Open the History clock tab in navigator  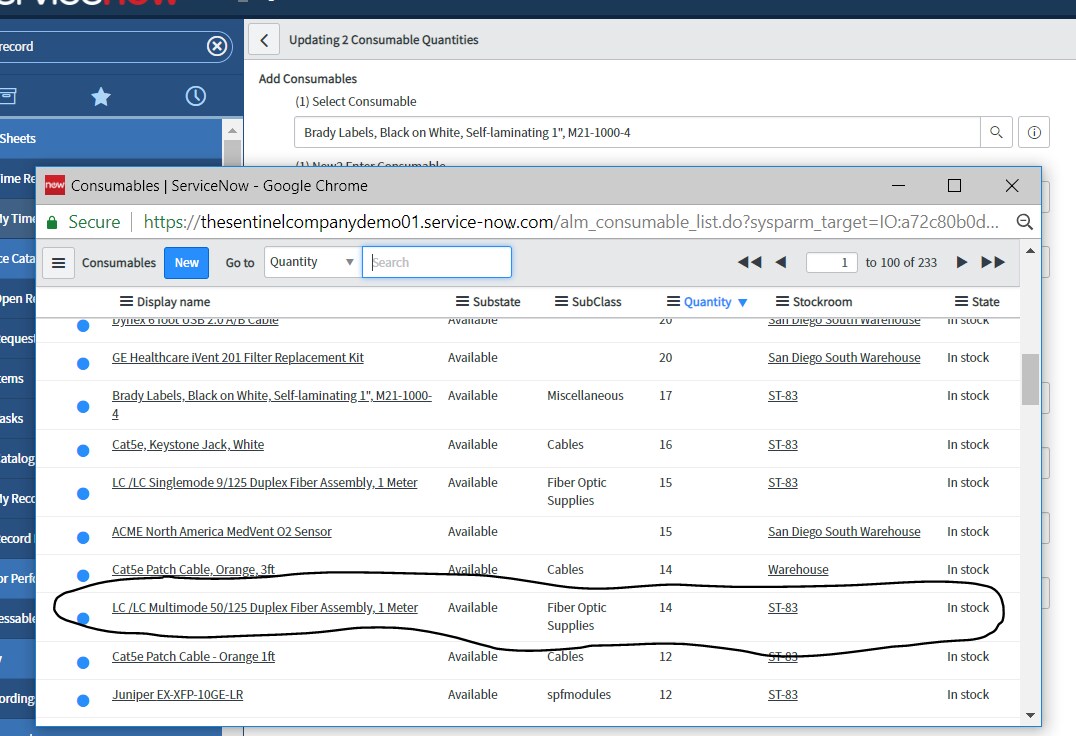tap(196, 96)
